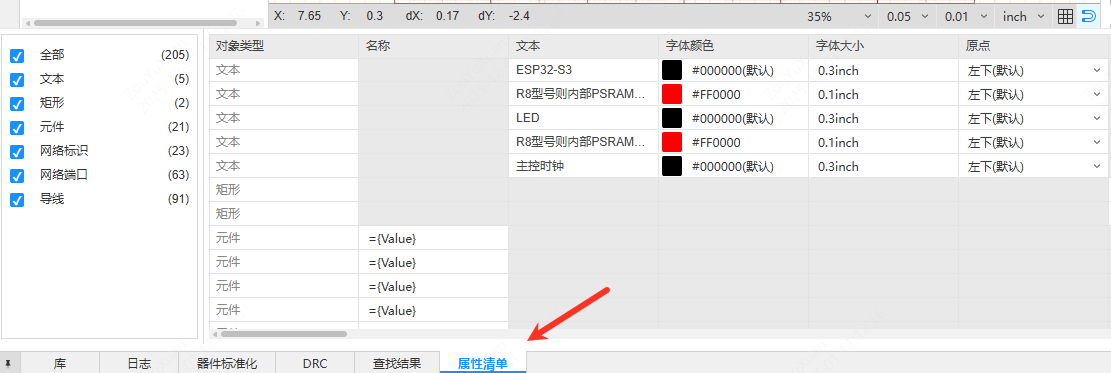
Task: Click the 原点 column header
Action: 1034,46
